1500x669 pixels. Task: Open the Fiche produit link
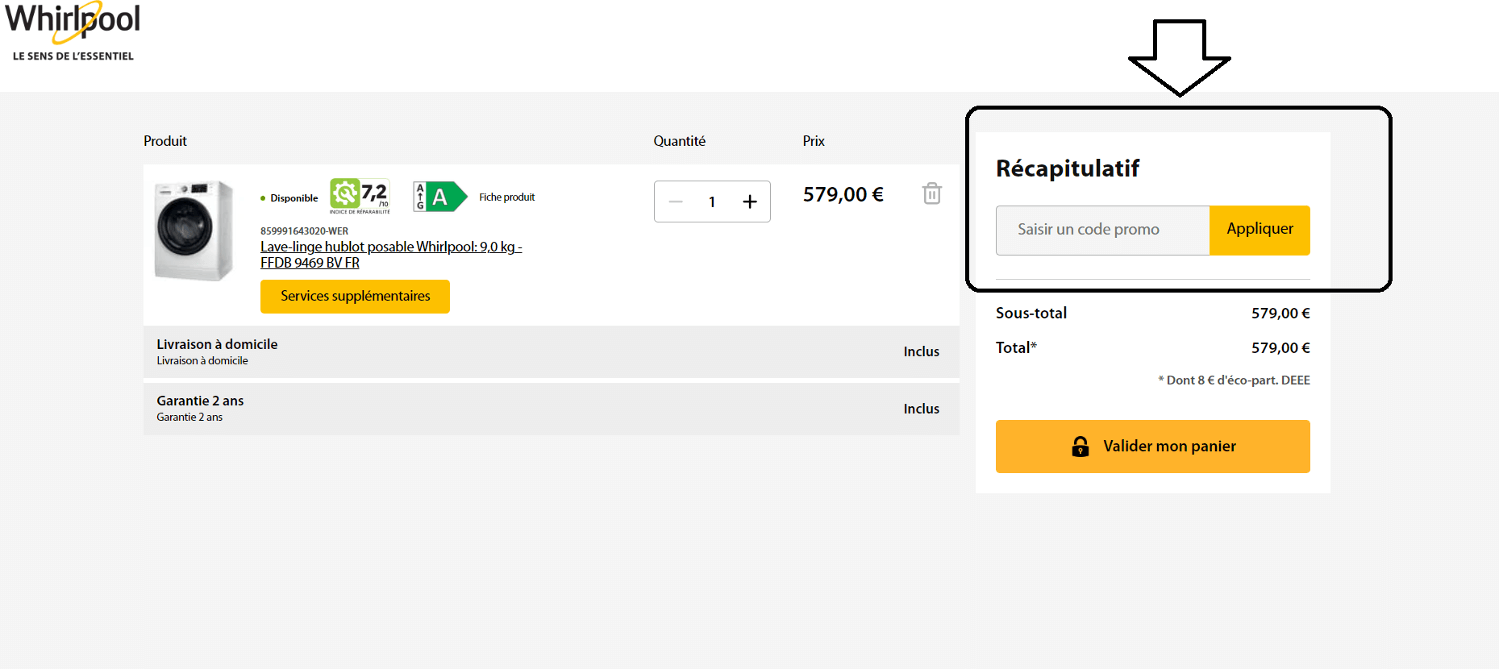pyautogui.click(x=507, y=197)
